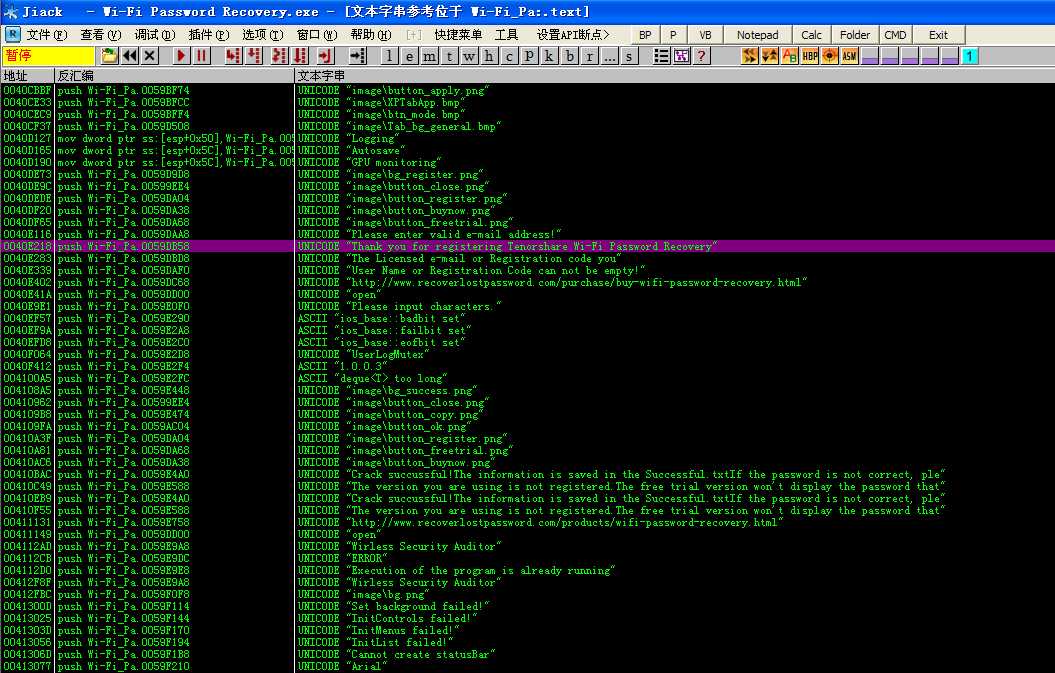The image size is (1055, 673).
Task: Click the Trace into icon
Action: 279,56
